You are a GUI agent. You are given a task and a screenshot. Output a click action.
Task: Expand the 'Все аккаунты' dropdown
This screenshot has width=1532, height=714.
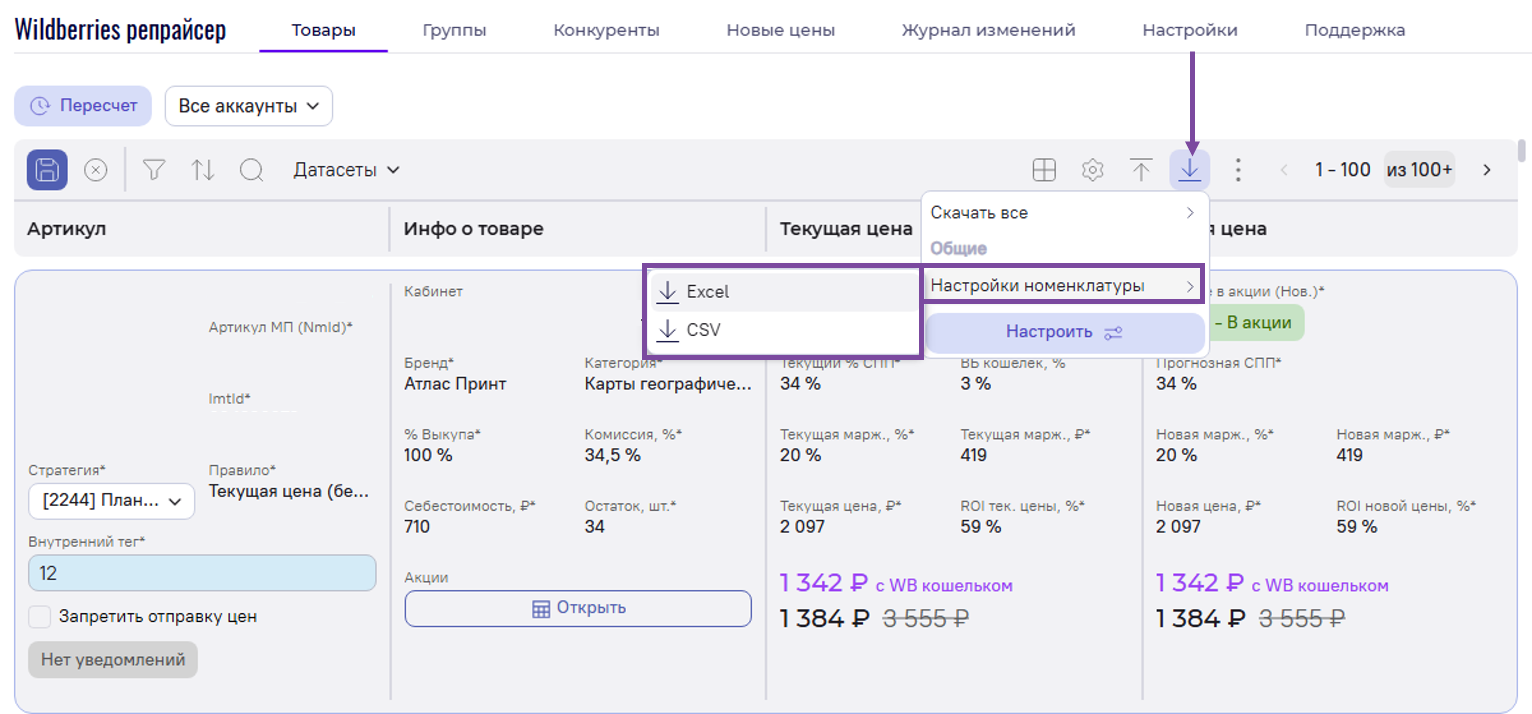(x=248, y=106)
